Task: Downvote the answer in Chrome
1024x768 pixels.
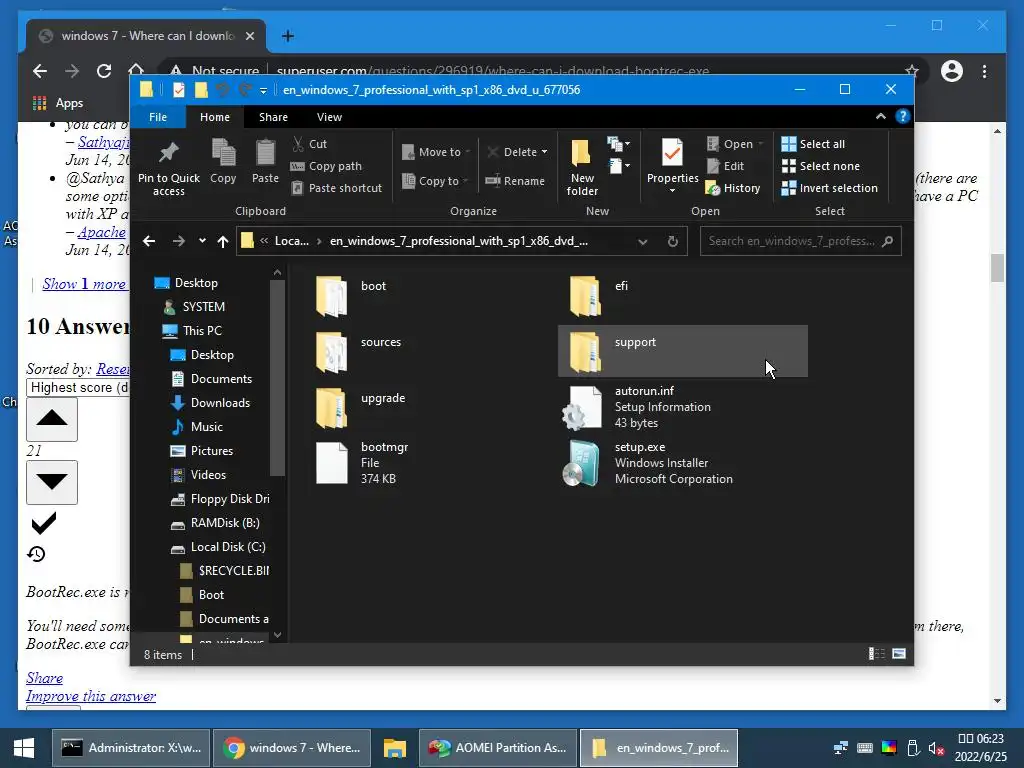Action: pos(52,482)
